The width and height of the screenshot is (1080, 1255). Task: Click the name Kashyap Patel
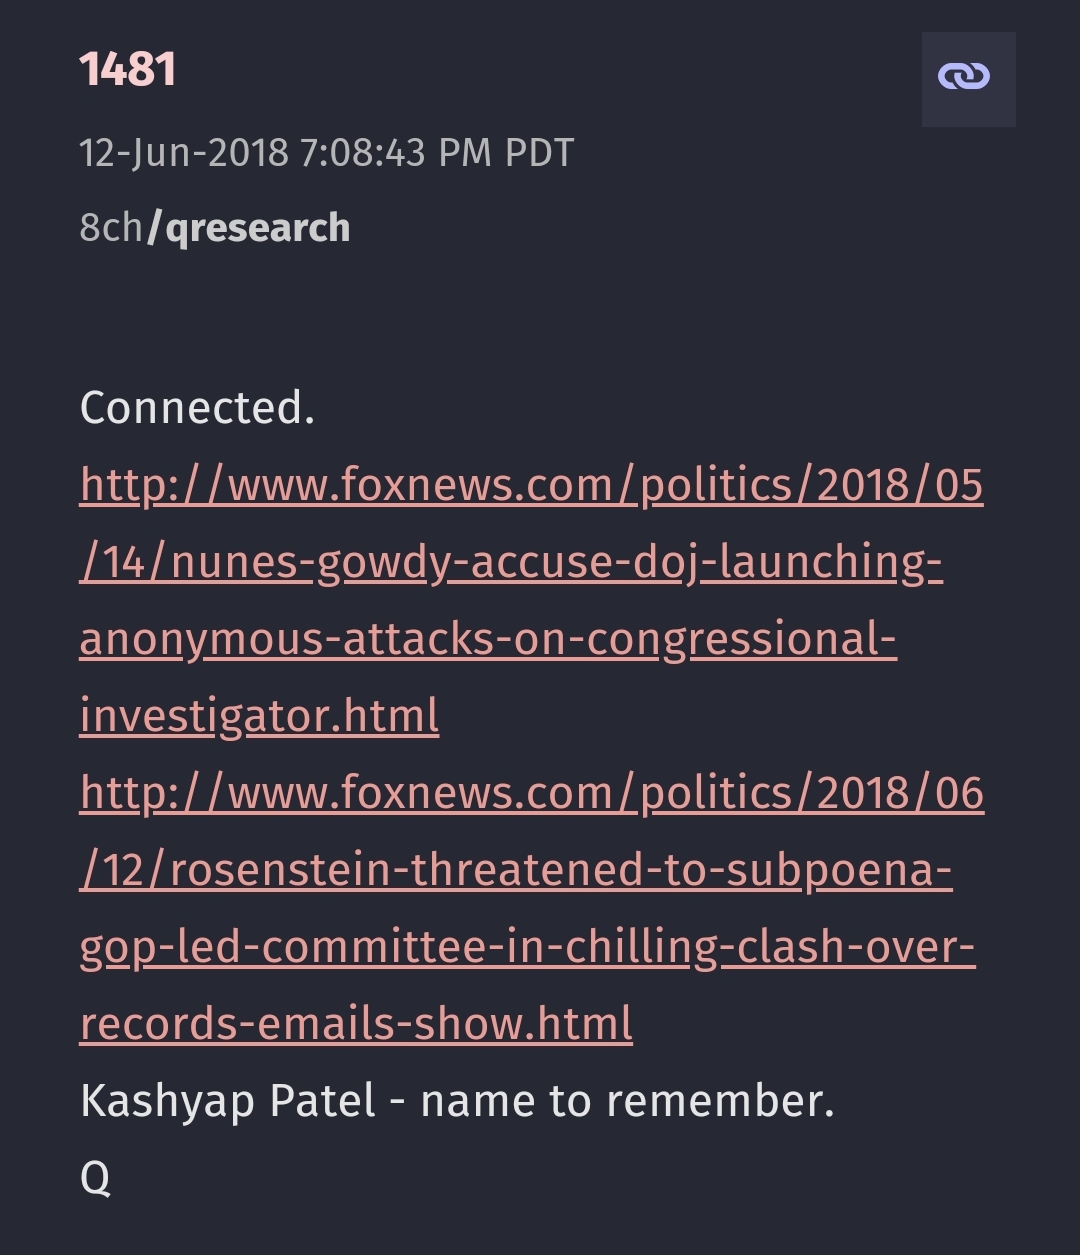point(228,1101)
